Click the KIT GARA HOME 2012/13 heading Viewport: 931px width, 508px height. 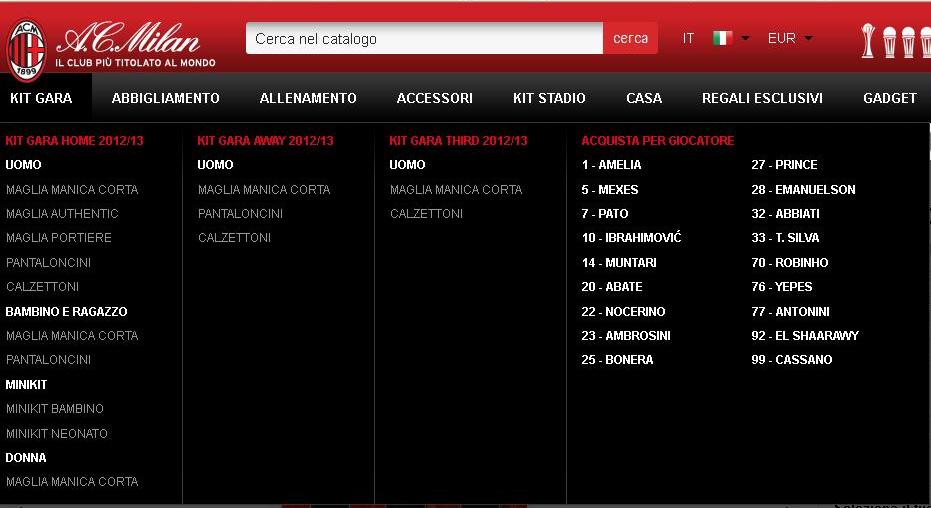pyautogui.click(x=75, y=141)
